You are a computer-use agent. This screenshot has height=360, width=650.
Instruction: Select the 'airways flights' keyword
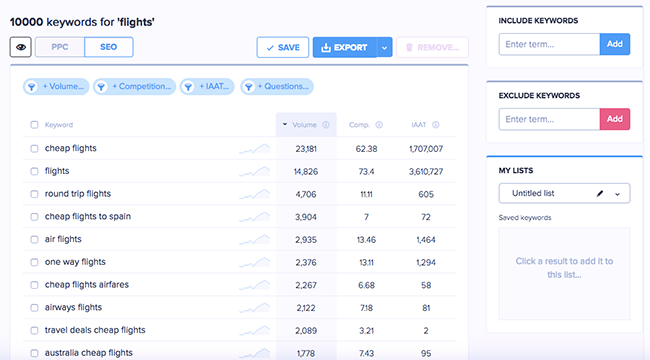[73, 307]
